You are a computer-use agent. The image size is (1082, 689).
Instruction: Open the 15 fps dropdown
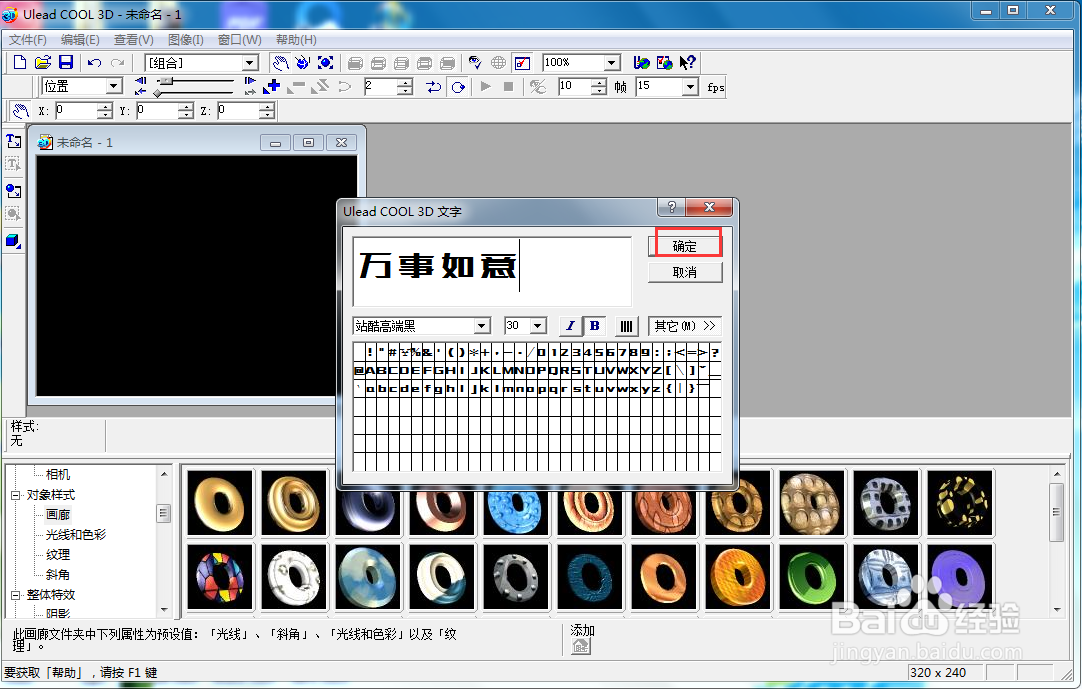689,86
